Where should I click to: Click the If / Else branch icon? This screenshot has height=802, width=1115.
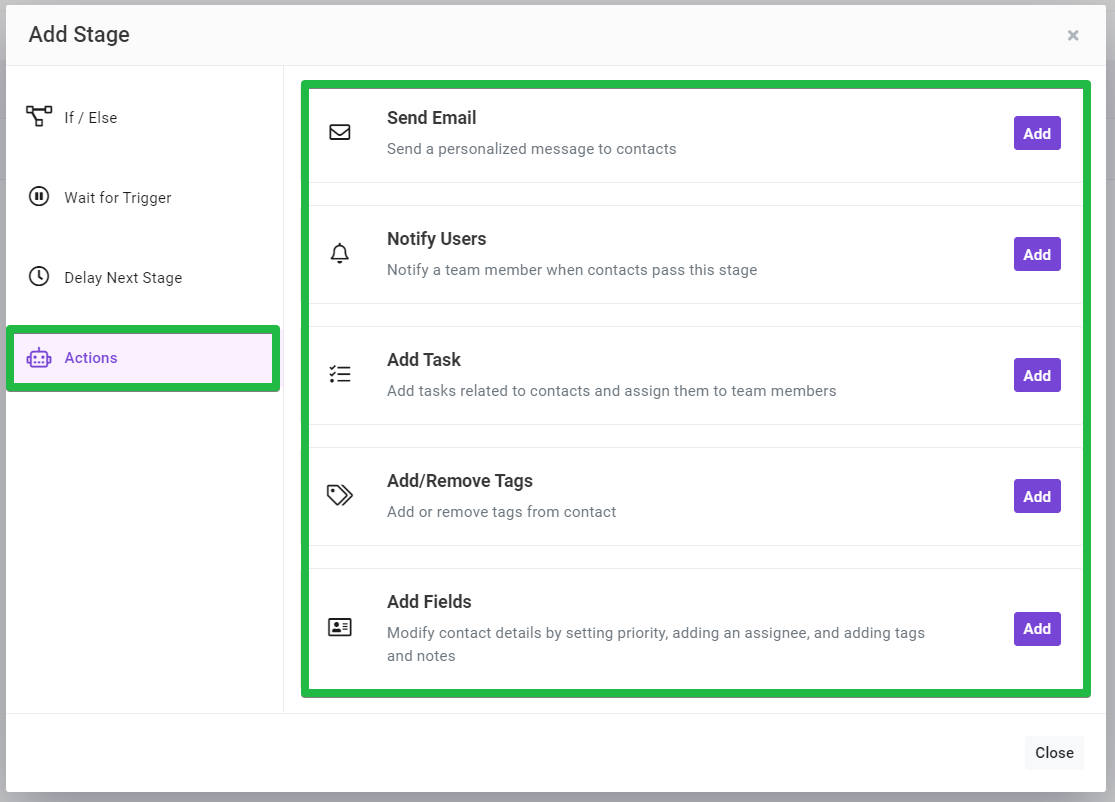pyautogui.click(x=39, y=116)
